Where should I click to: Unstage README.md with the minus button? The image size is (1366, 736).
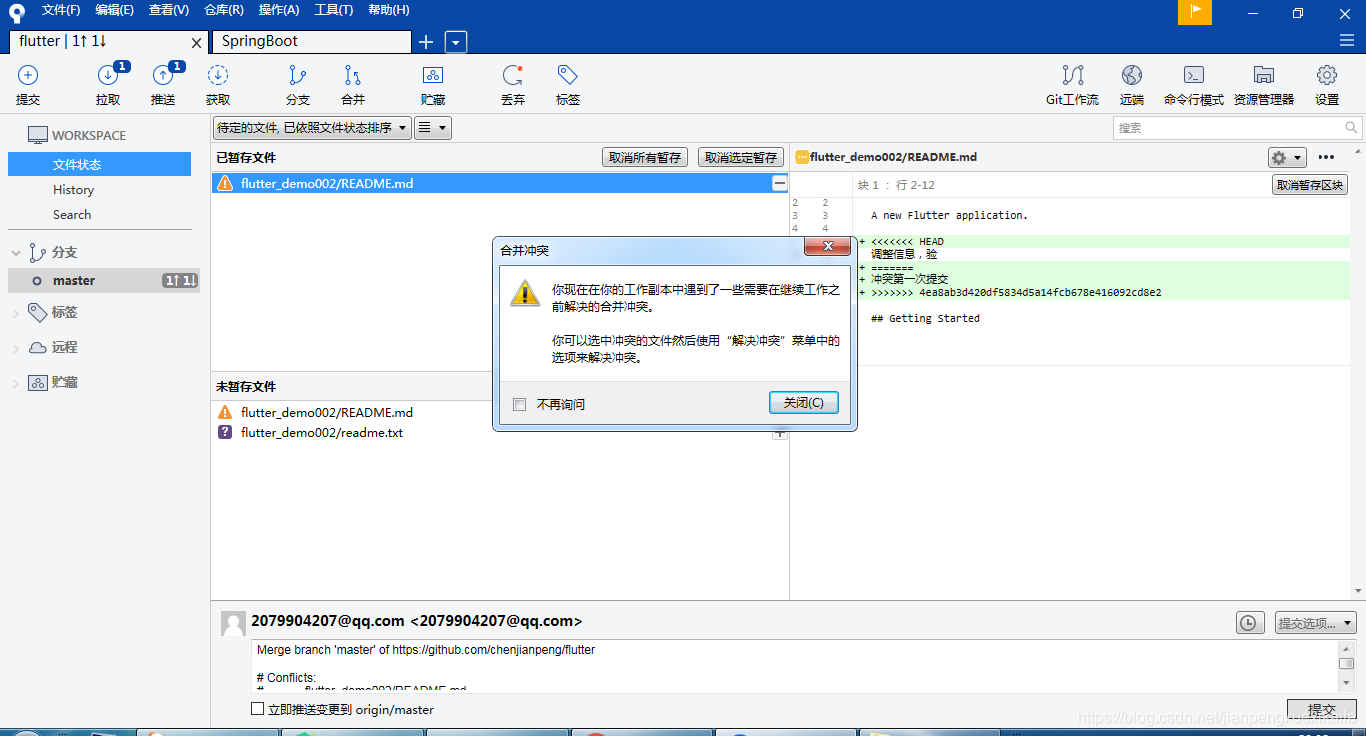[780, 183]
